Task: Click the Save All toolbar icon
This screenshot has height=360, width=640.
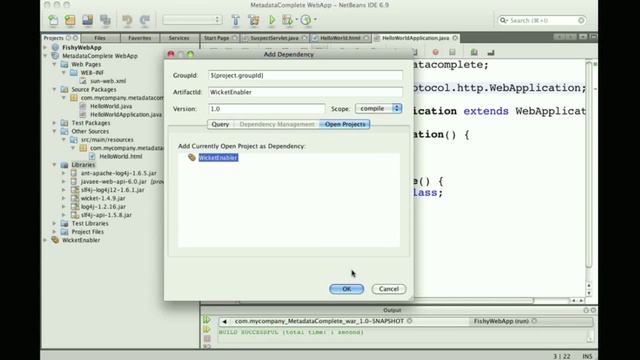Action: click(x=105, y=20)
